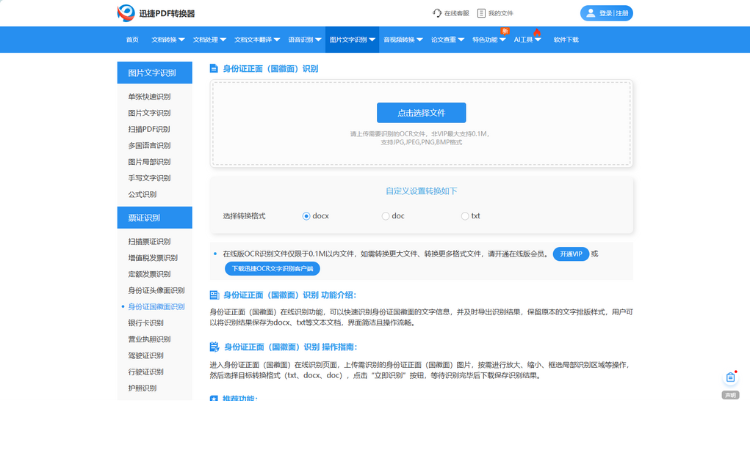
Task: Go to 首页 in navigation bar
Action: coord(132,40)
